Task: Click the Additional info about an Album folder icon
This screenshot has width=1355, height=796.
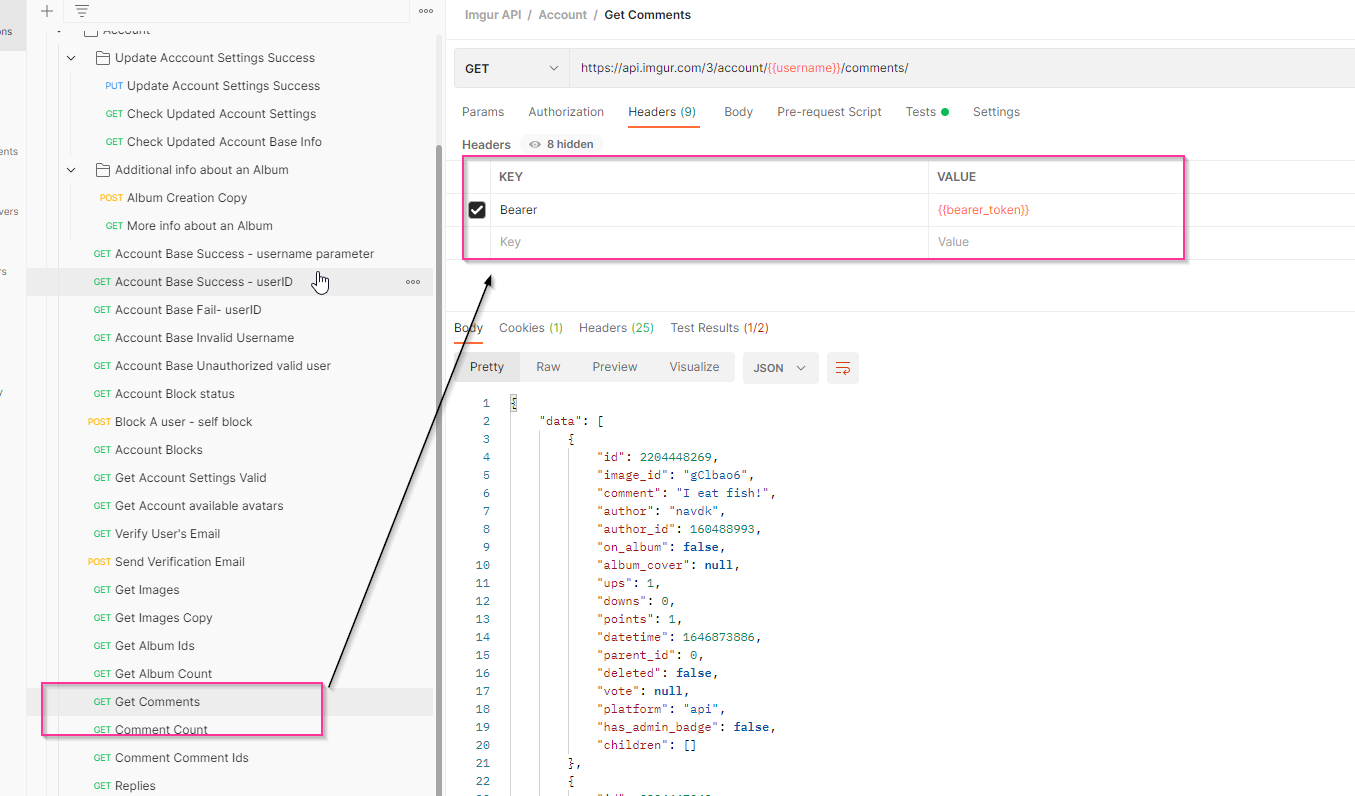Action: [102, 170]
